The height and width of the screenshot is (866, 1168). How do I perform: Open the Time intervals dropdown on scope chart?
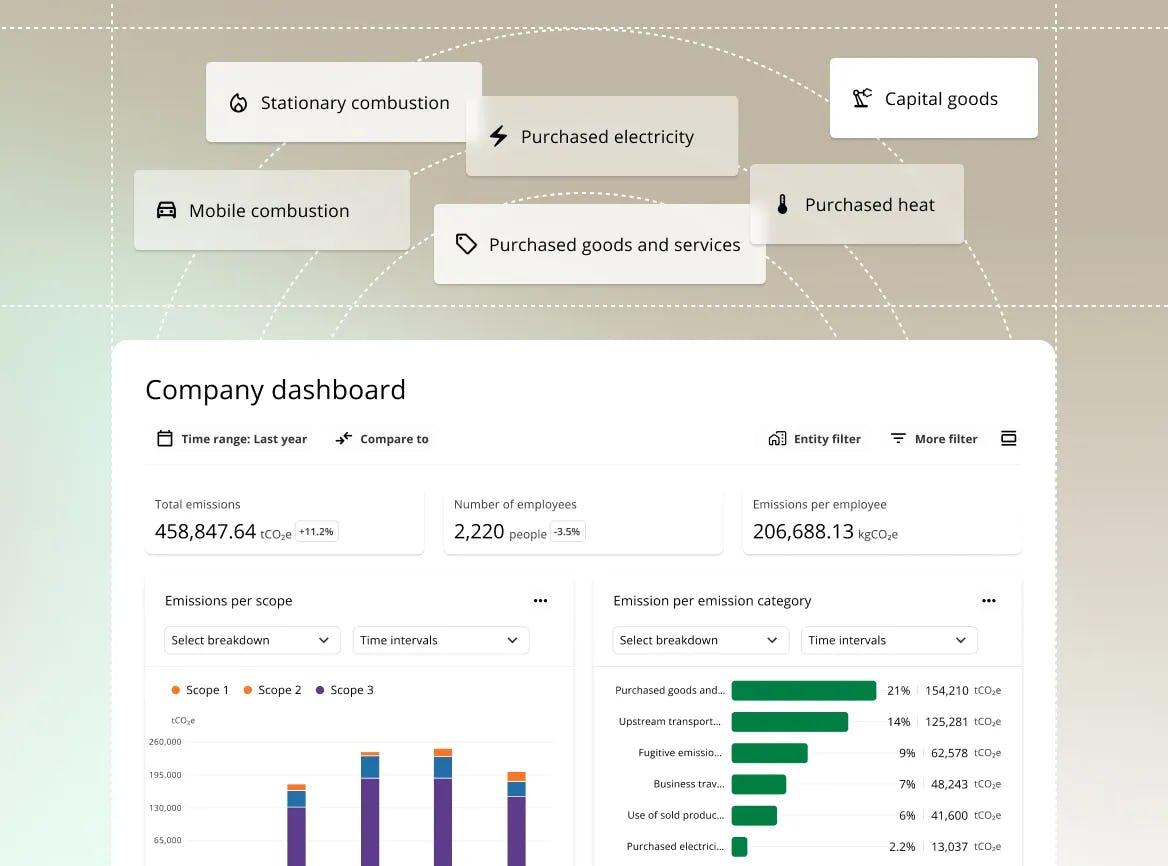[x=440, y=640]
